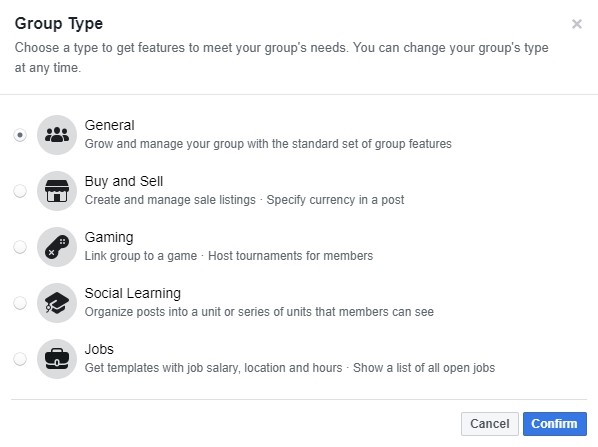Image resolution: width=598 pixels, height=447 pixels.
Task: Pick the Social Learning radio button
Action: tap(20, 303)
